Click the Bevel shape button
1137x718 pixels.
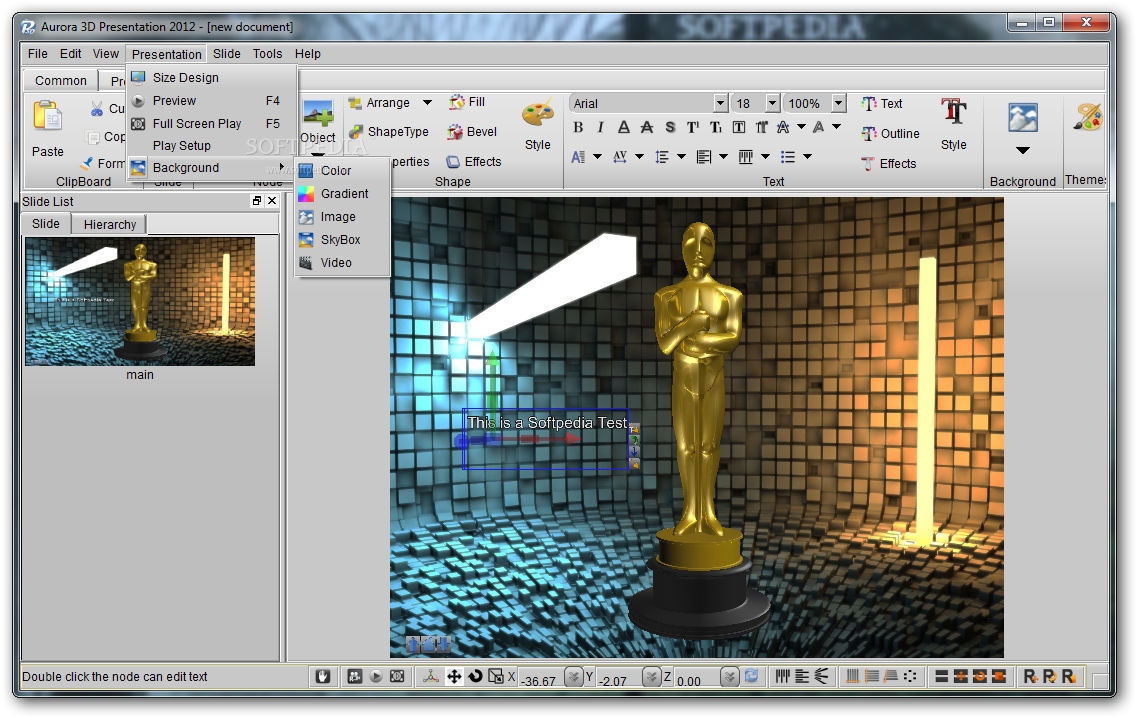click(472, 132)
